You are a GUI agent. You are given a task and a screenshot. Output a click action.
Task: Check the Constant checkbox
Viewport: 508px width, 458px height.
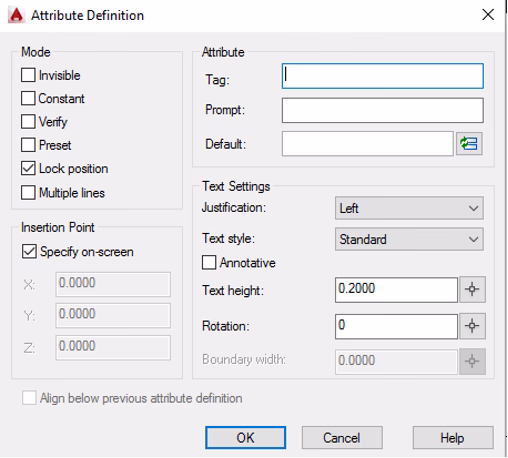click(28, 98)
